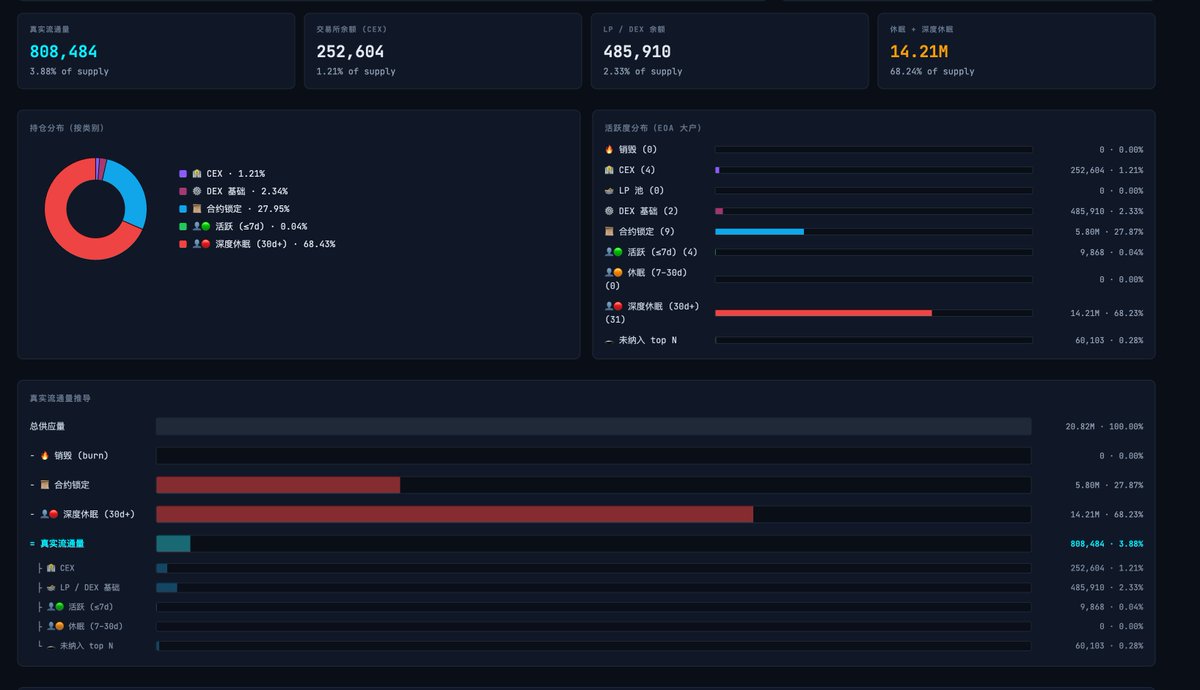1200x690 pixels.
Task: Click the 真实流通量推导 panel title
Action: [59, 398]
